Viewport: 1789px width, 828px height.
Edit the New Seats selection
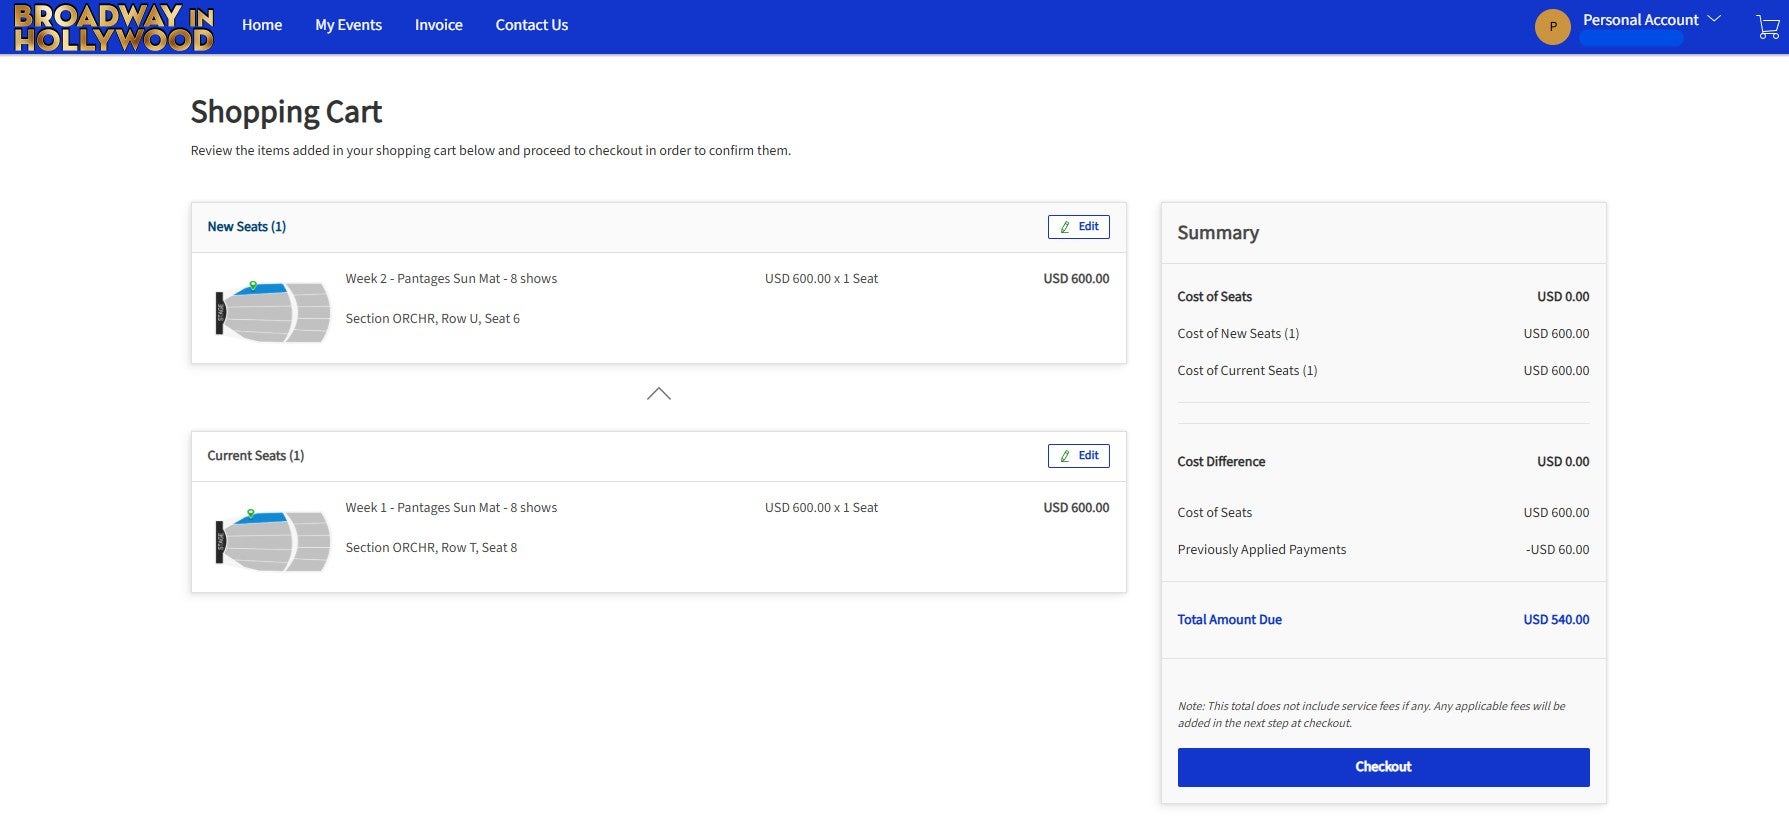(1078, 227)
